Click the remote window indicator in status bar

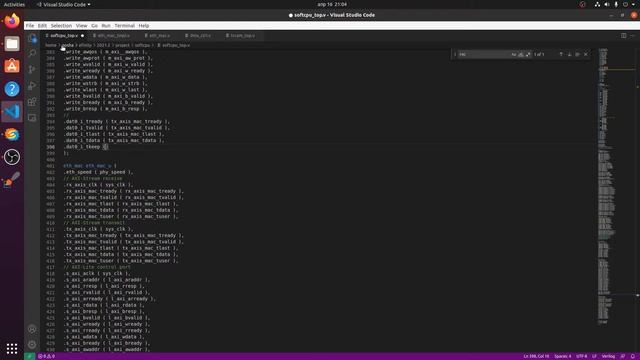[29, 356]
